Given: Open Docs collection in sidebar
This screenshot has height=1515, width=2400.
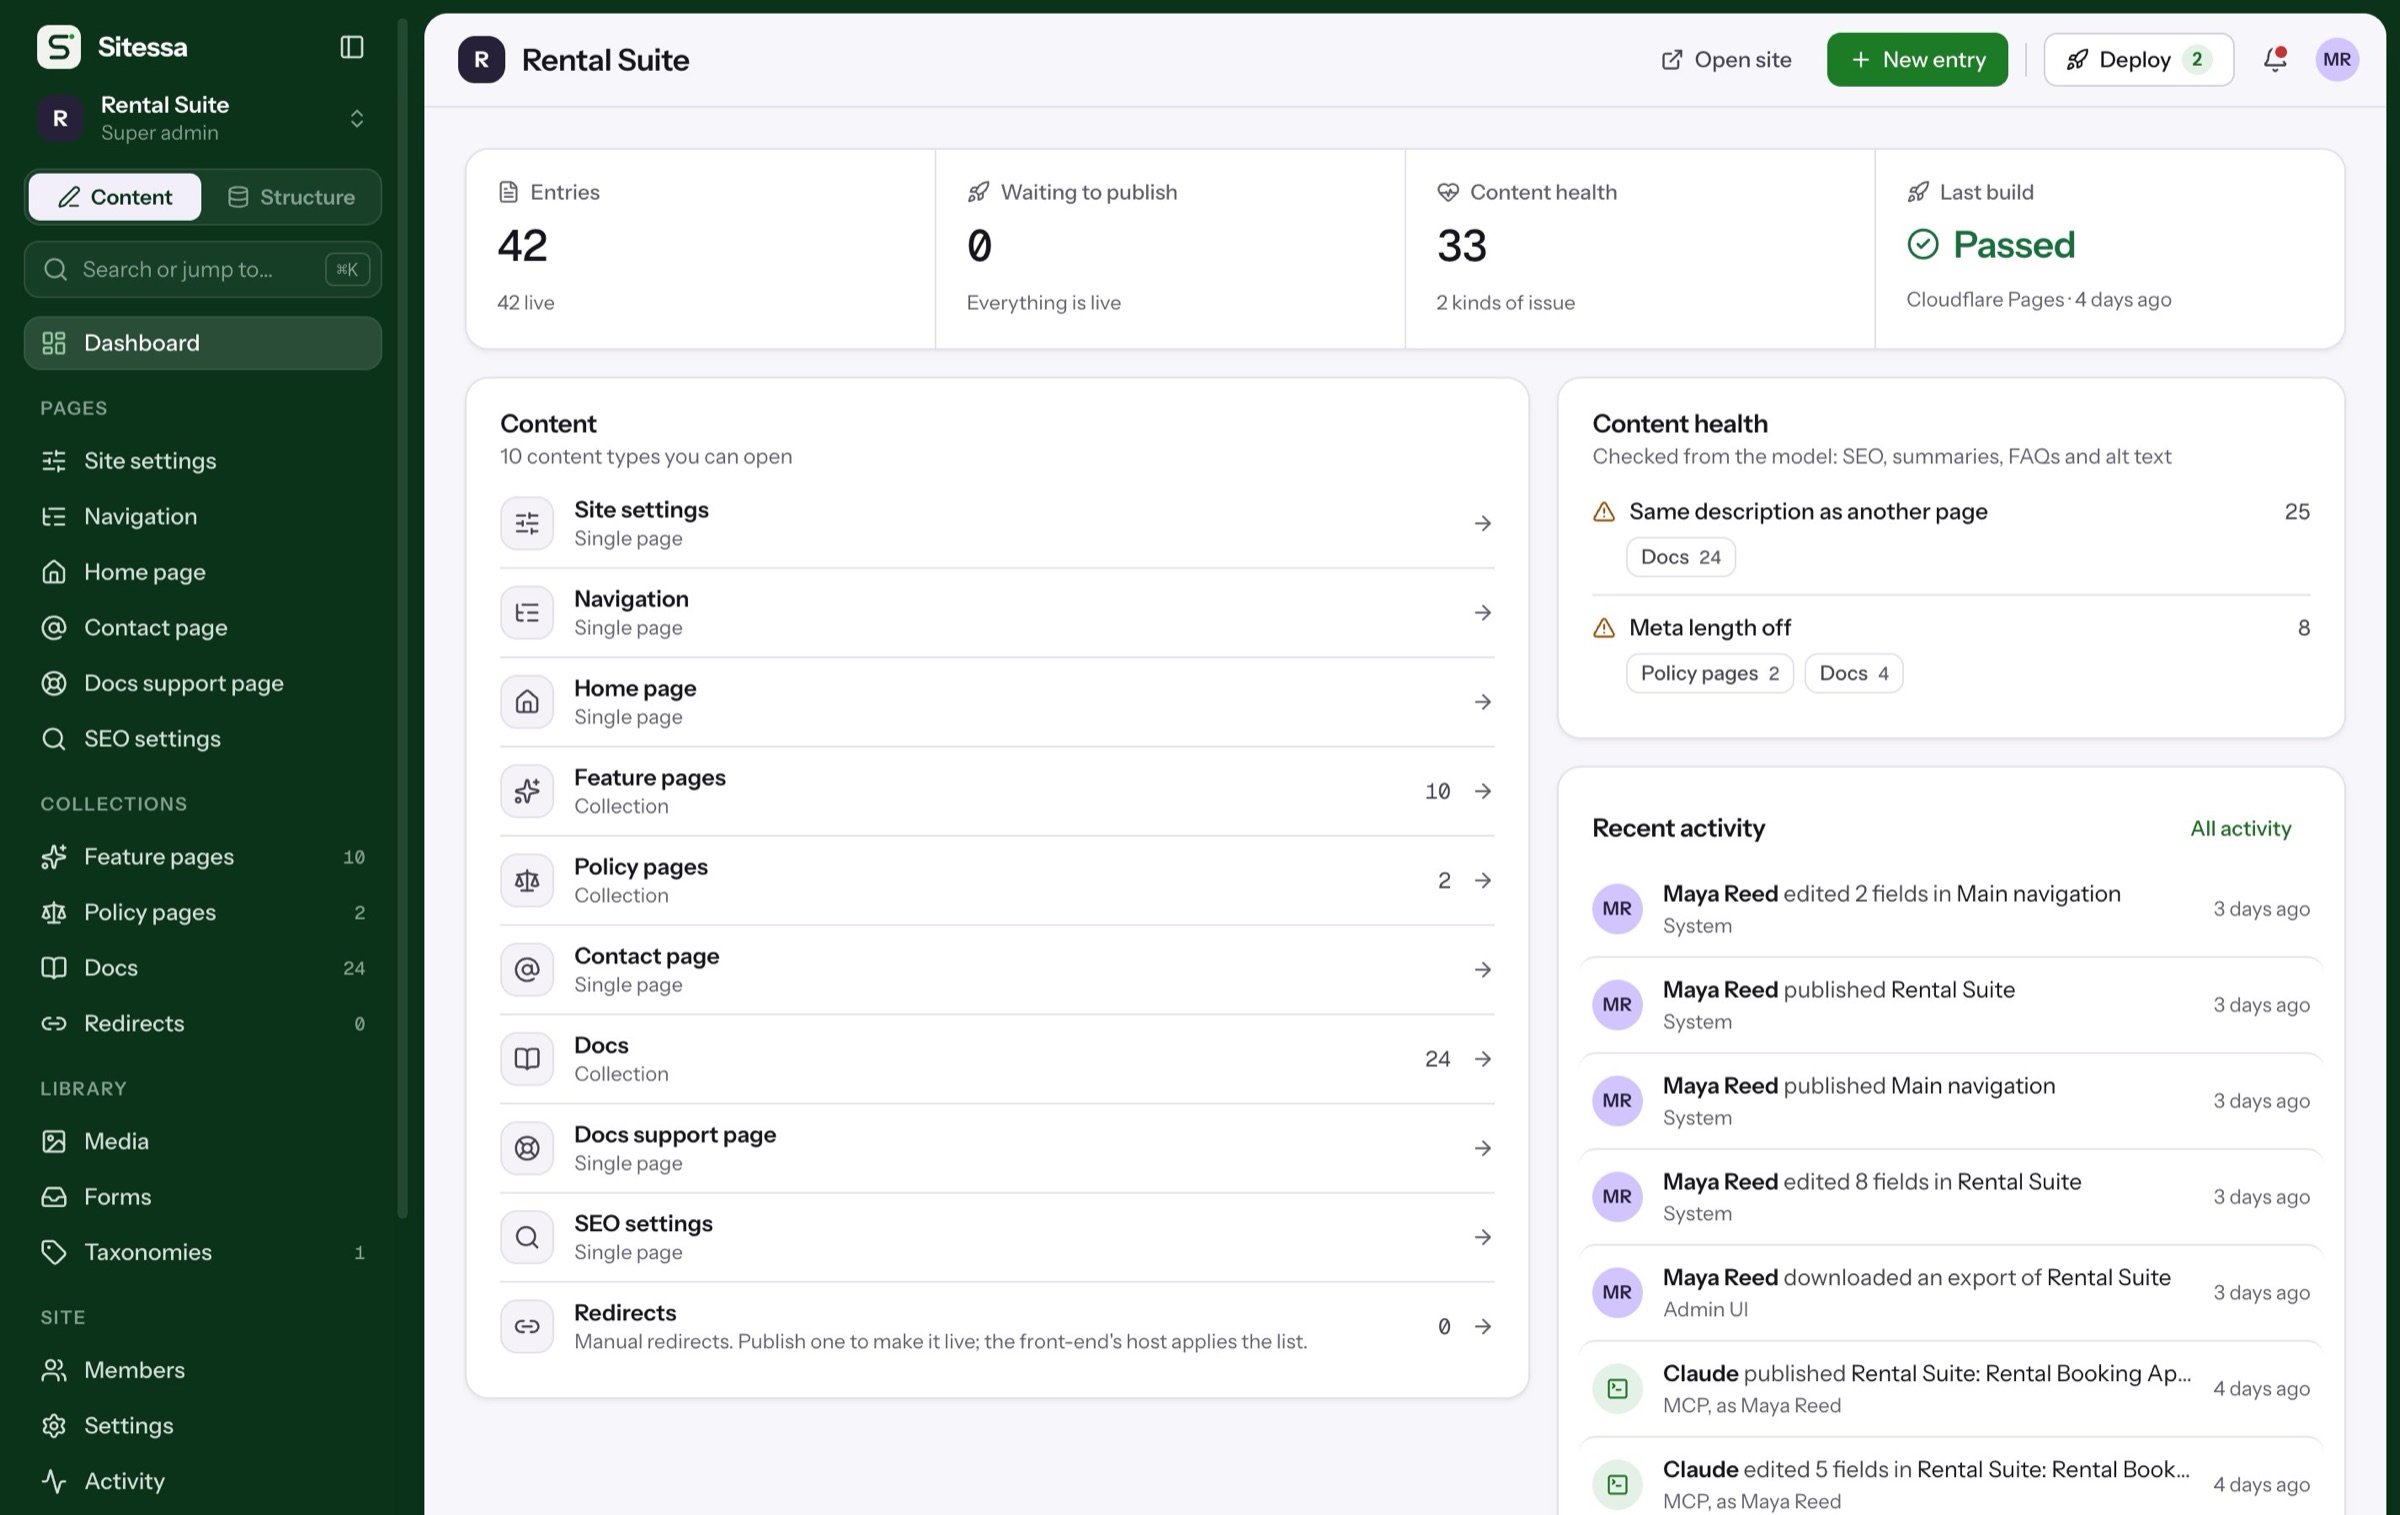Looking at the screenshot, I should pos(203,968).
